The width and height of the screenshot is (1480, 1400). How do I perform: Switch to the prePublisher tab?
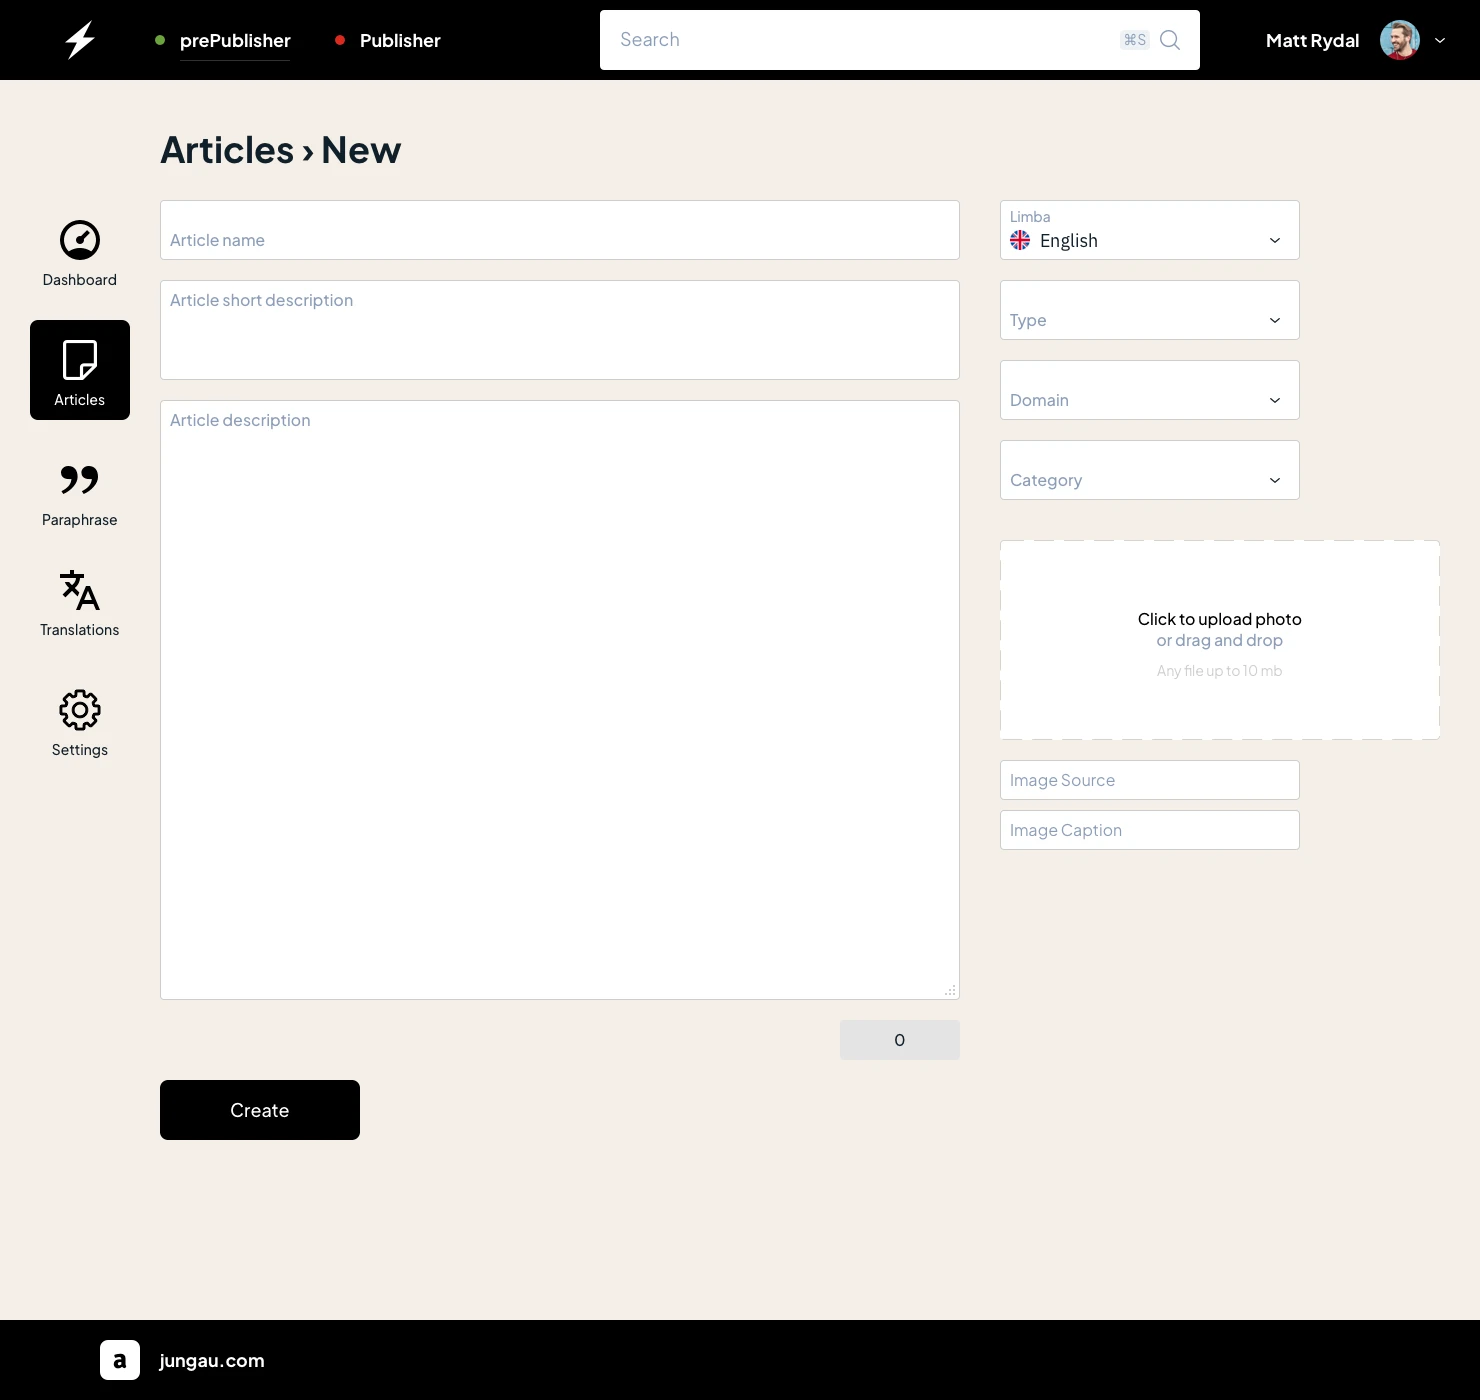point(235,41)
